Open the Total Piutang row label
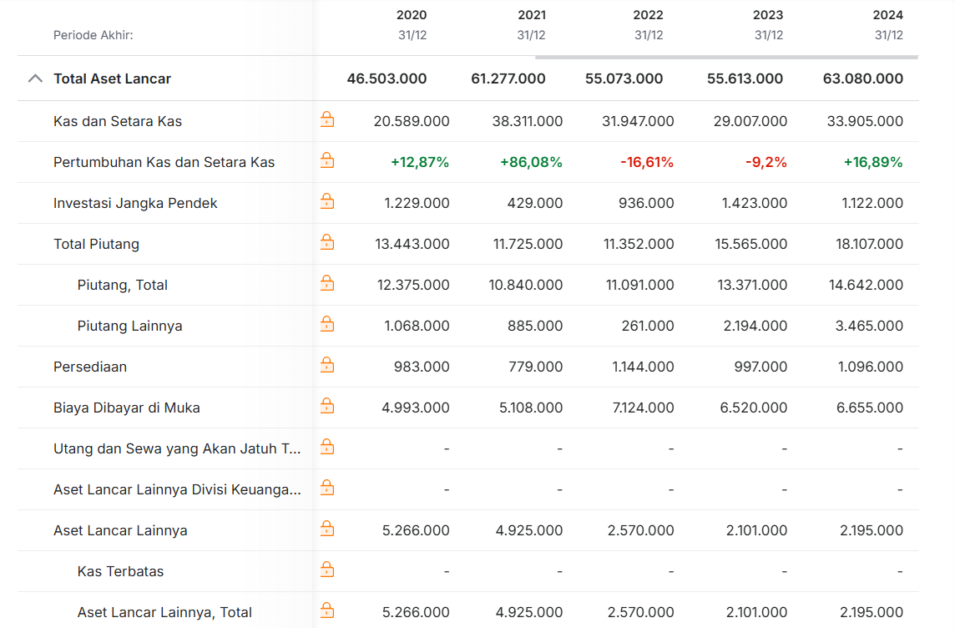The width and height of the screenshot is (955, 628). coord(96,244)
